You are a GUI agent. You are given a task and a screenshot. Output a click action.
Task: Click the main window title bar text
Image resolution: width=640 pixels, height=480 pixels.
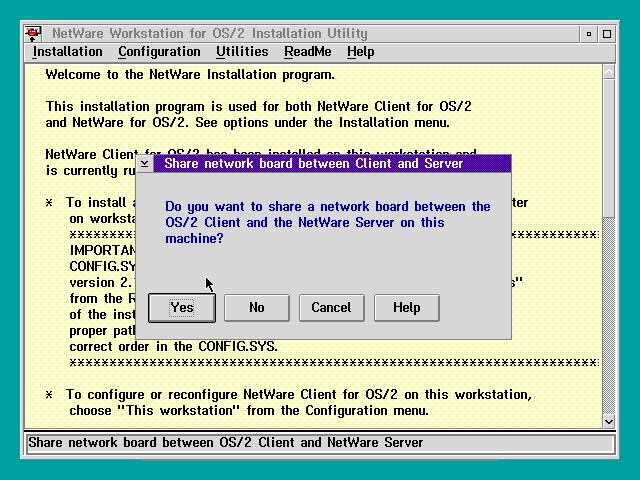210,33
